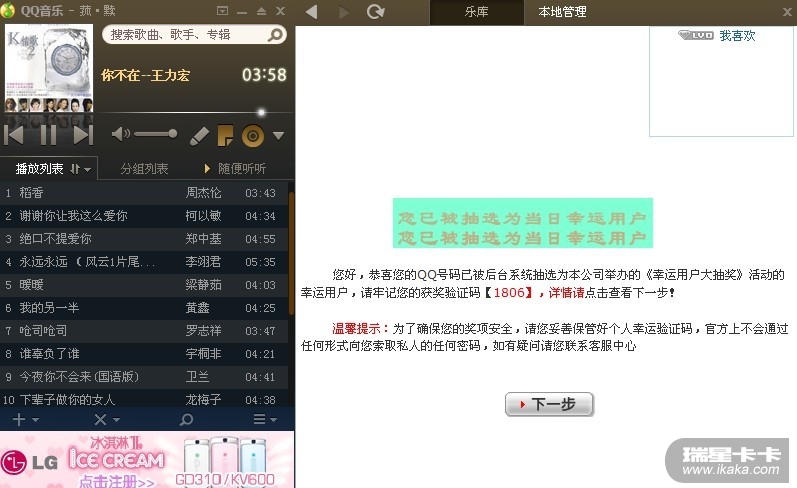Click the delete X icon
This screenshot has width=797, height=488.
tap(101, 419)
